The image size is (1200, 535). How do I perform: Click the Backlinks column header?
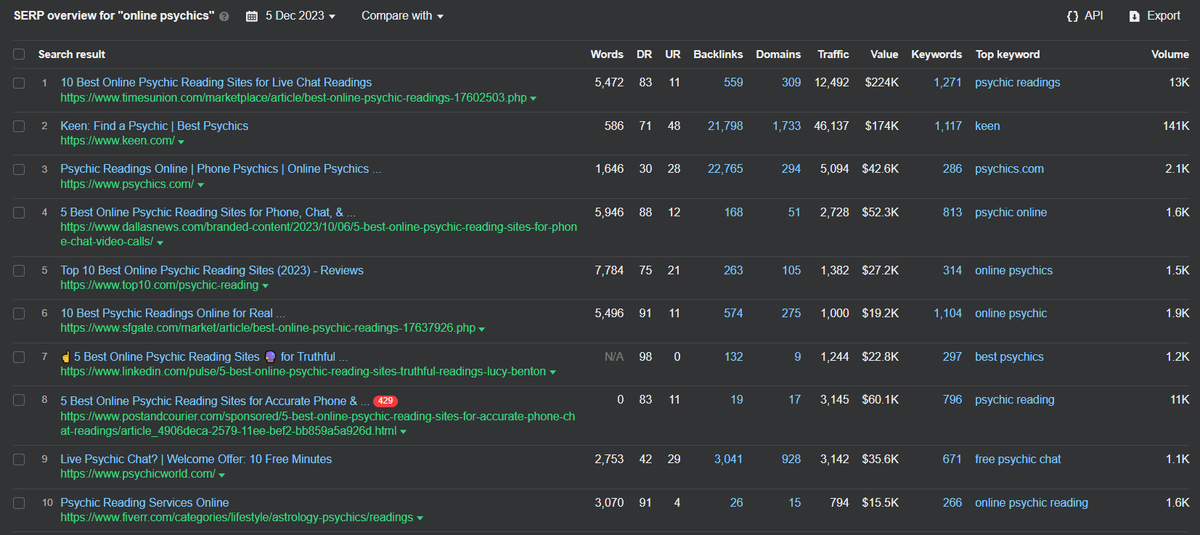718,54
